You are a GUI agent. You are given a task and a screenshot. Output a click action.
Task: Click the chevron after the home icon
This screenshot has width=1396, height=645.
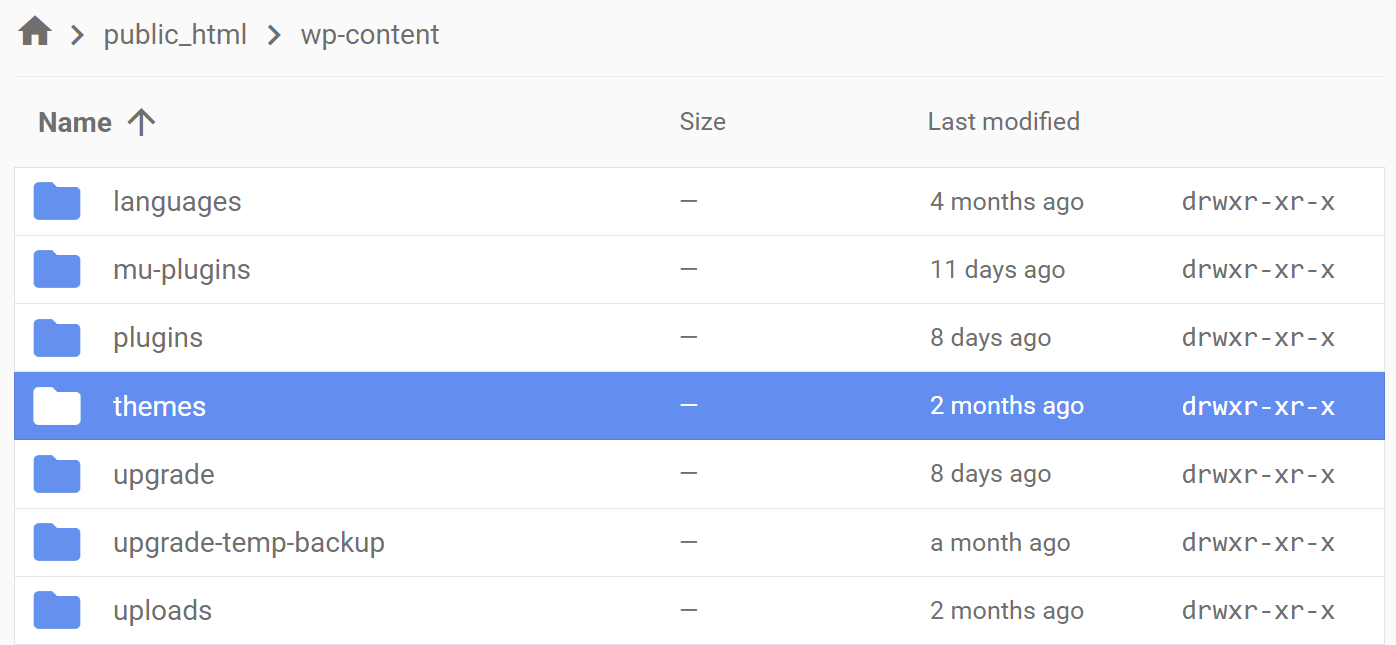click(78, 35)
